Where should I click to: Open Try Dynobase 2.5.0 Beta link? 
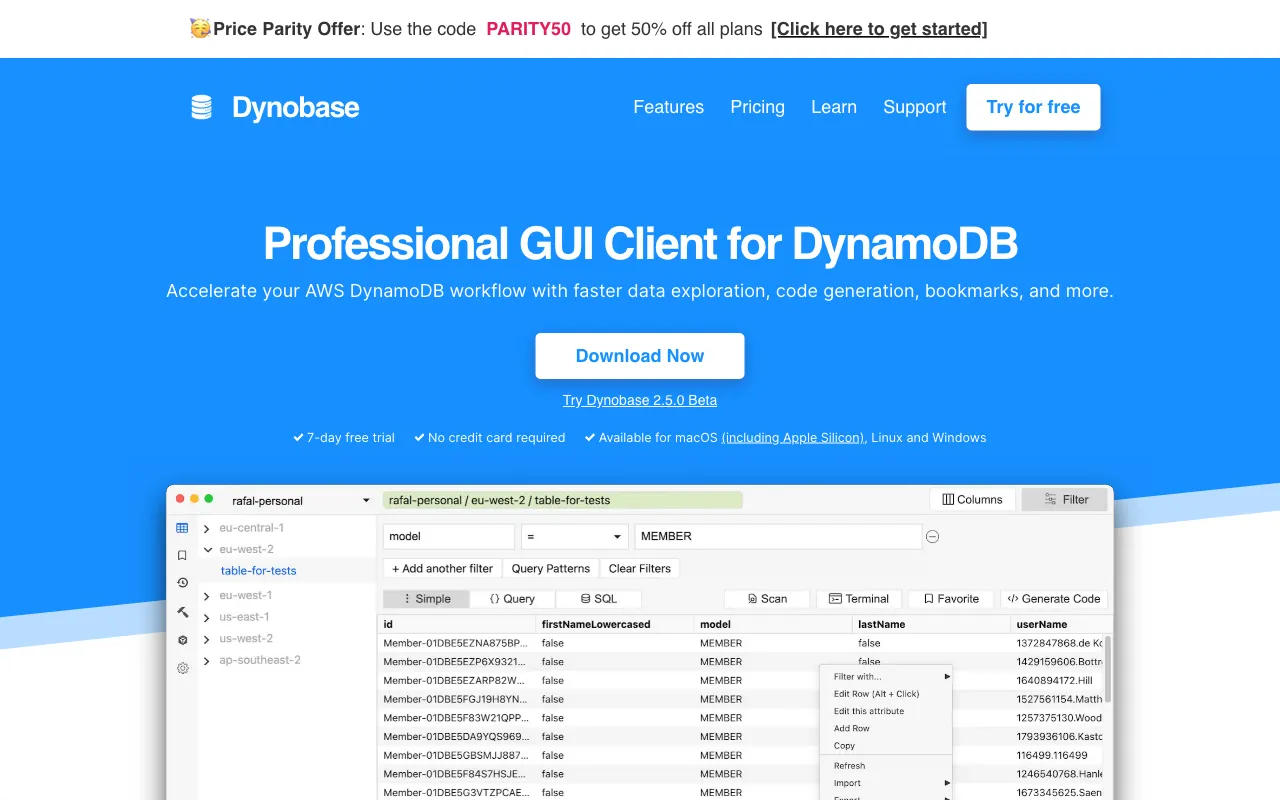[x=640, y=400]
